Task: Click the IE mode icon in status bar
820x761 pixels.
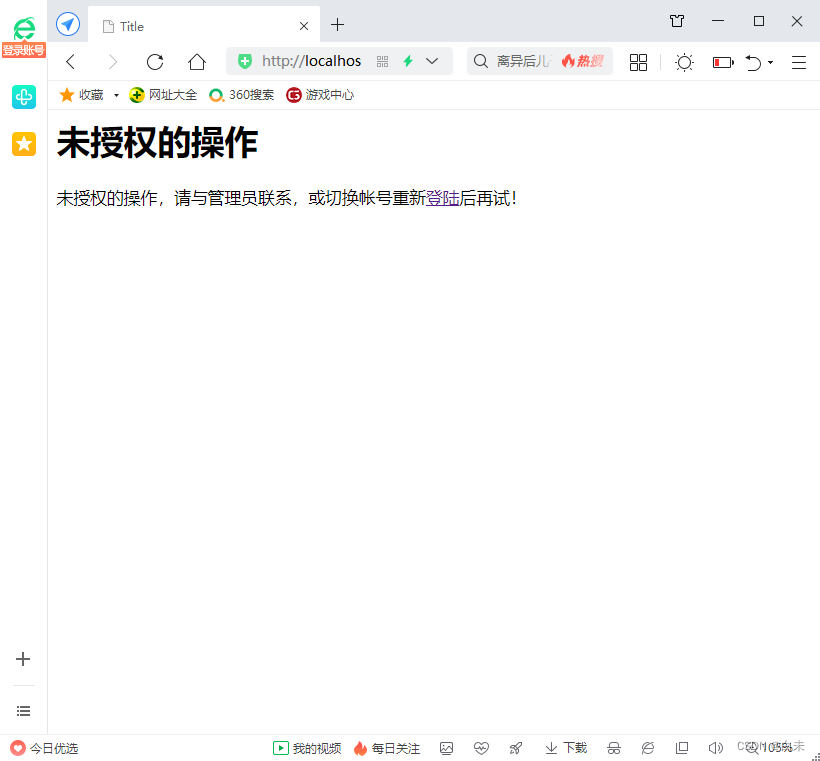Action: [647, 748]
